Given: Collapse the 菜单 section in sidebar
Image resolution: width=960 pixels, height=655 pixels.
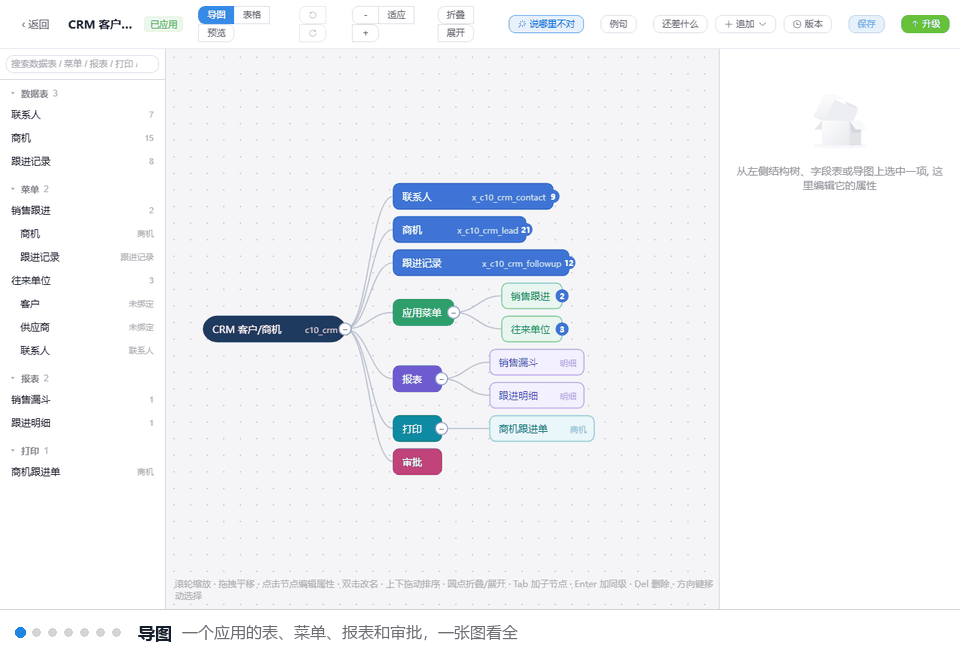Looking at the screenshot, I should click(13, 189).
